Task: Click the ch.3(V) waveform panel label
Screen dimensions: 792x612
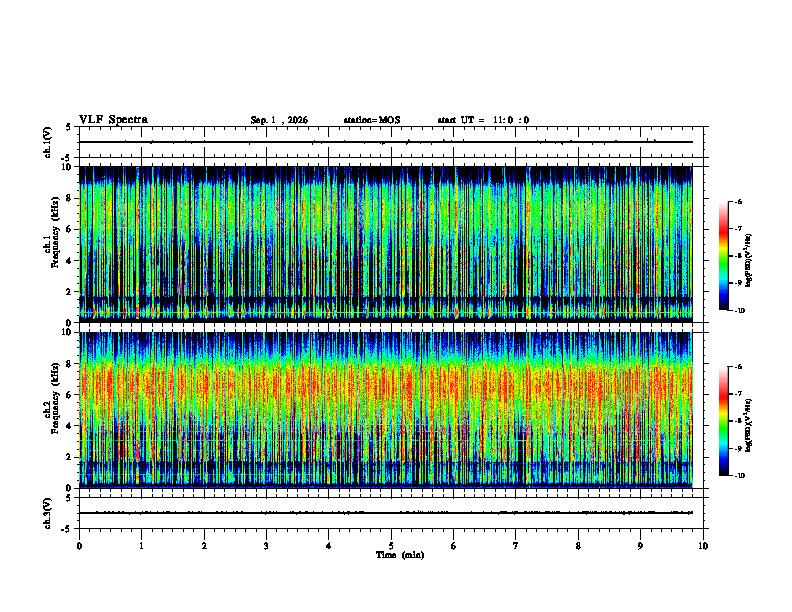Action: [48, 513]
